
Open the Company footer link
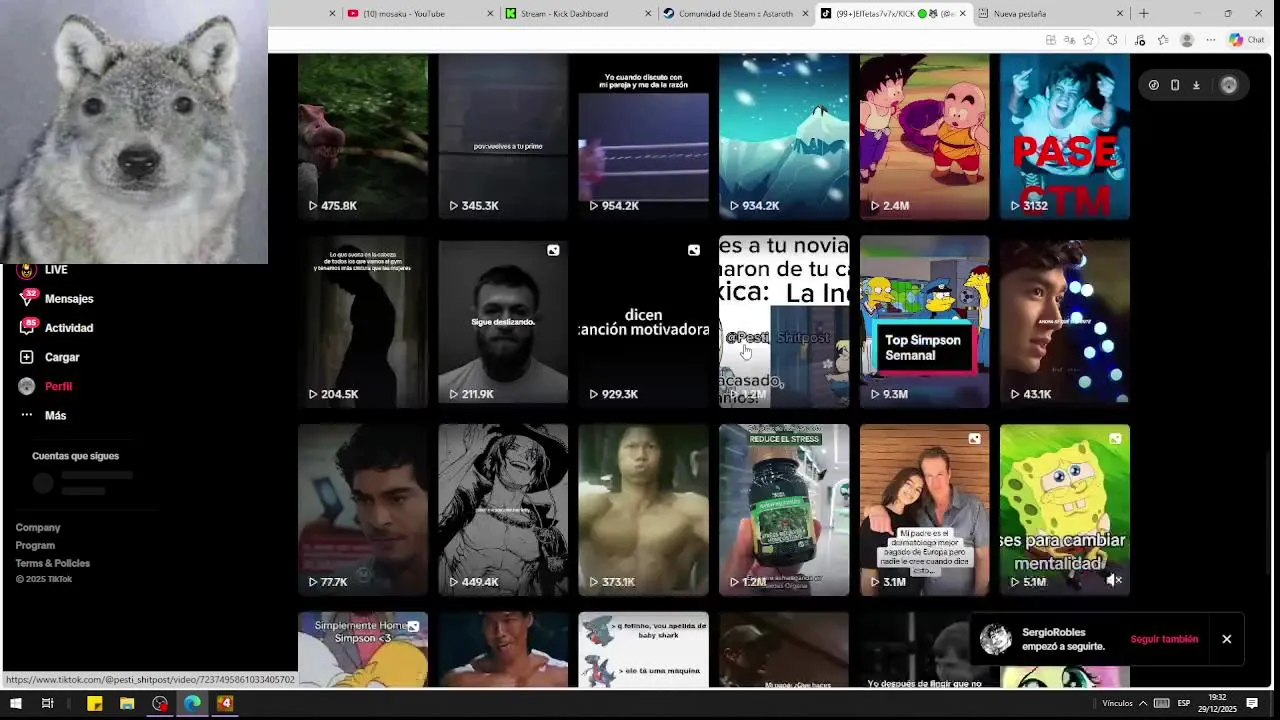pos(38,527)
